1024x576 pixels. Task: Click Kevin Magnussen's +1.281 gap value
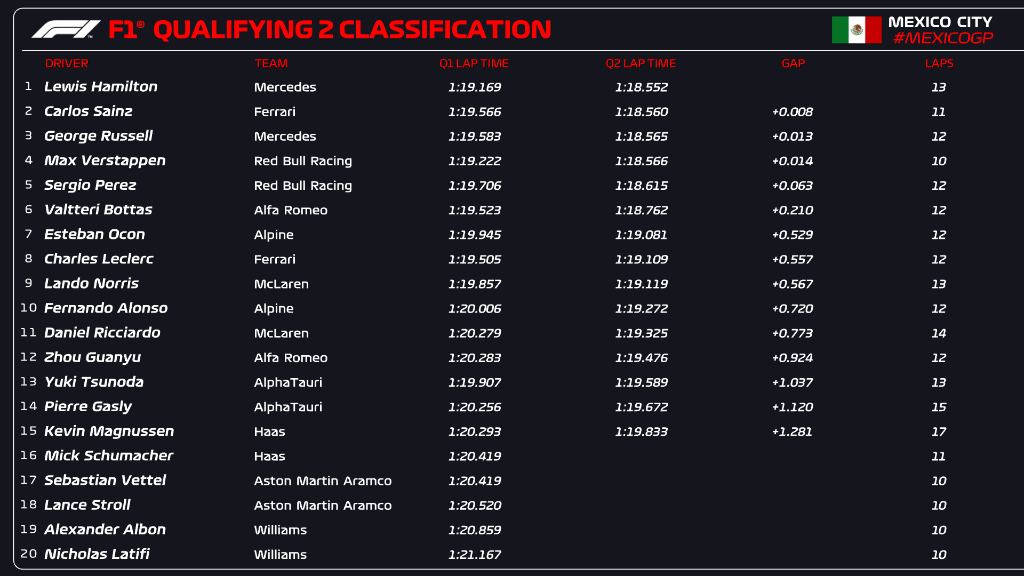coord(792,432)
